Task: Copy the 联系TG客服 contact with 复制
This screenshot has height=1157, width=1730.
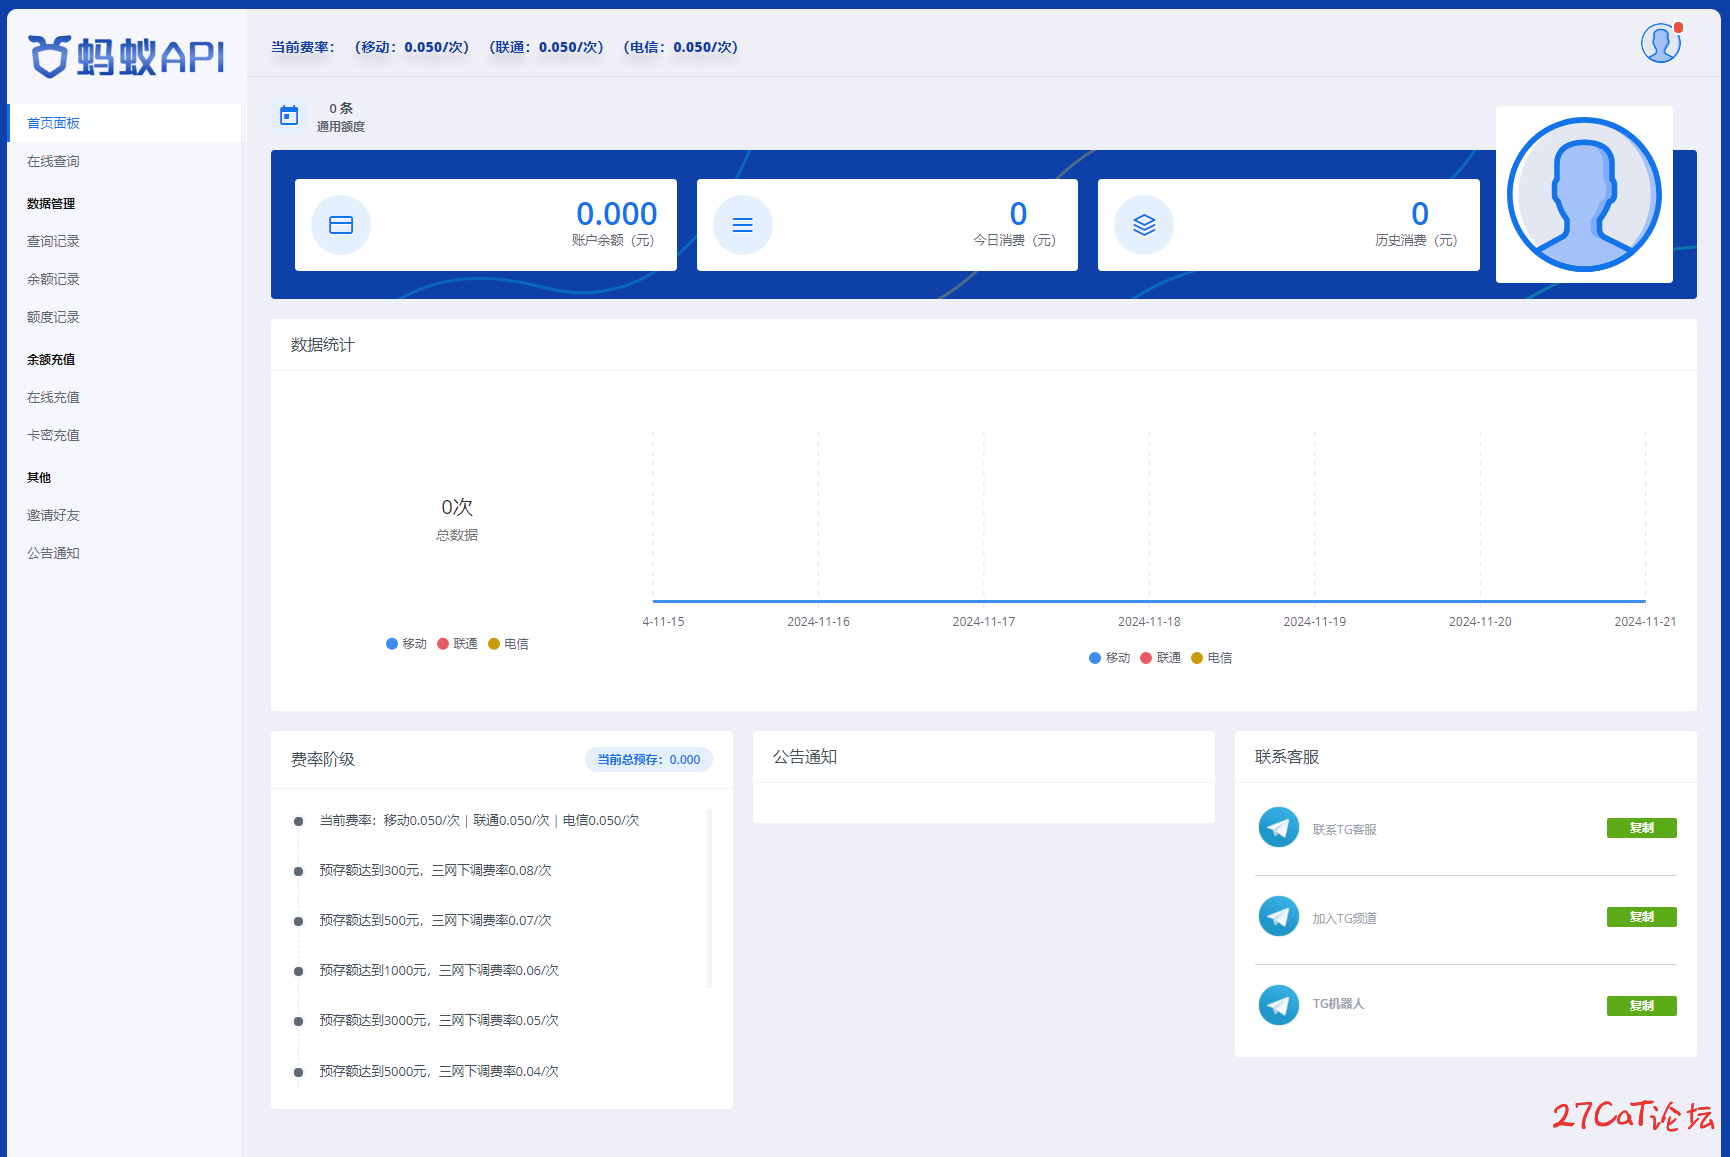Action: click(x=1641, y=828)
